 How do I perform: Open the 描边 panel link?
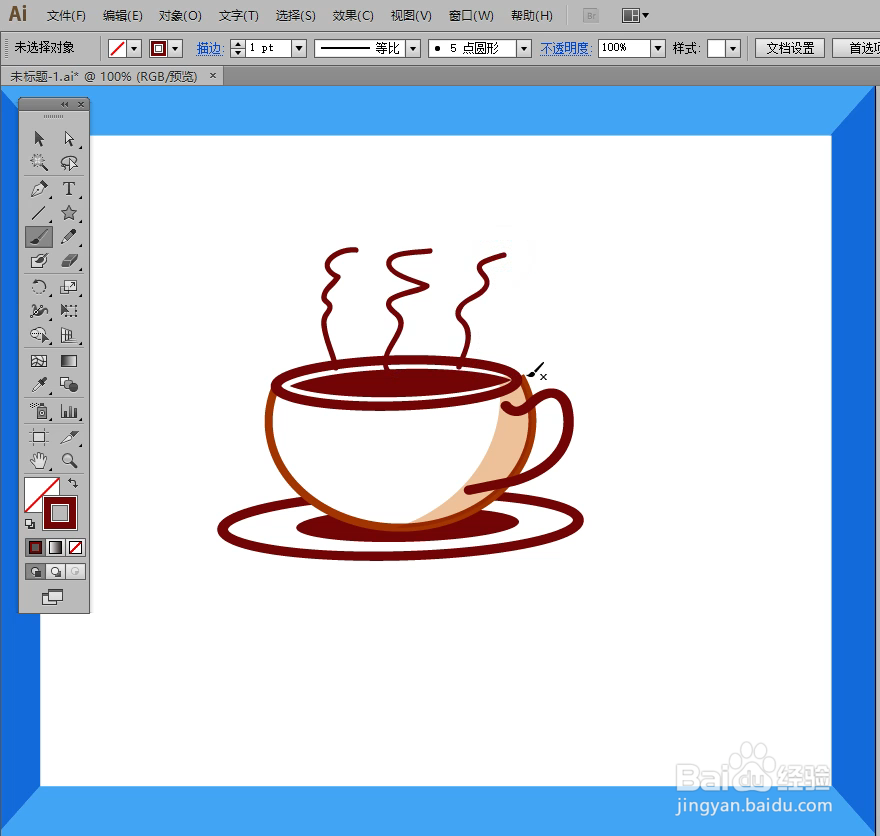[x=210, y=48]
